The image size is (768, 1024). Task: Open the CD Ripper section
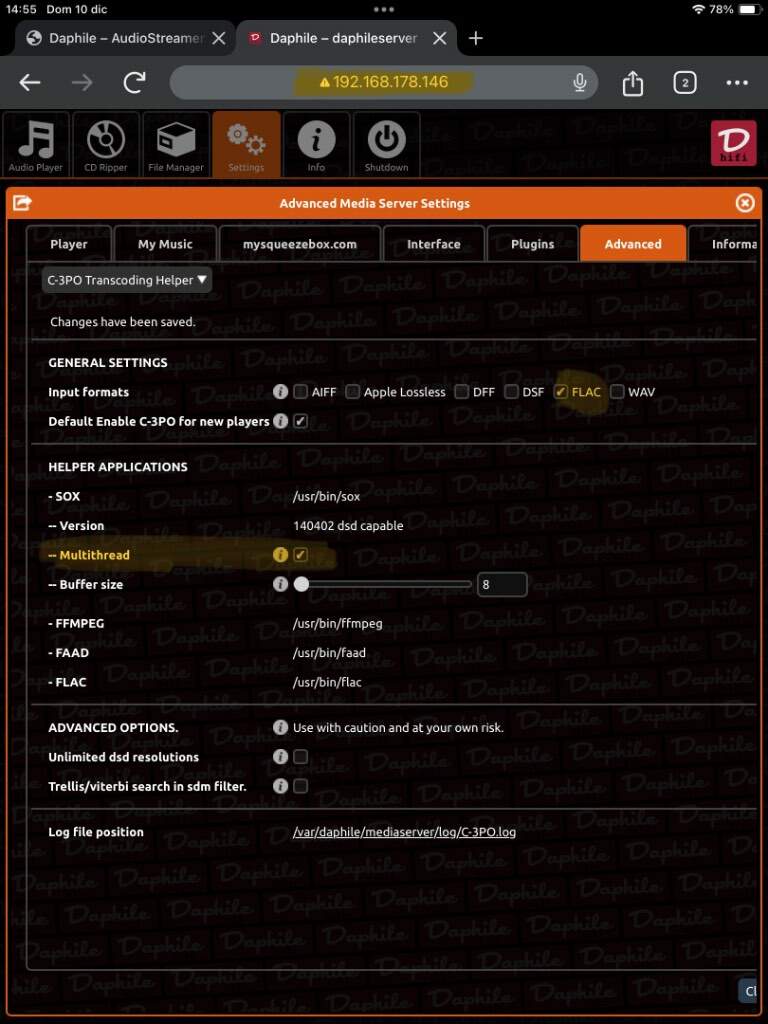coord(106,144)
